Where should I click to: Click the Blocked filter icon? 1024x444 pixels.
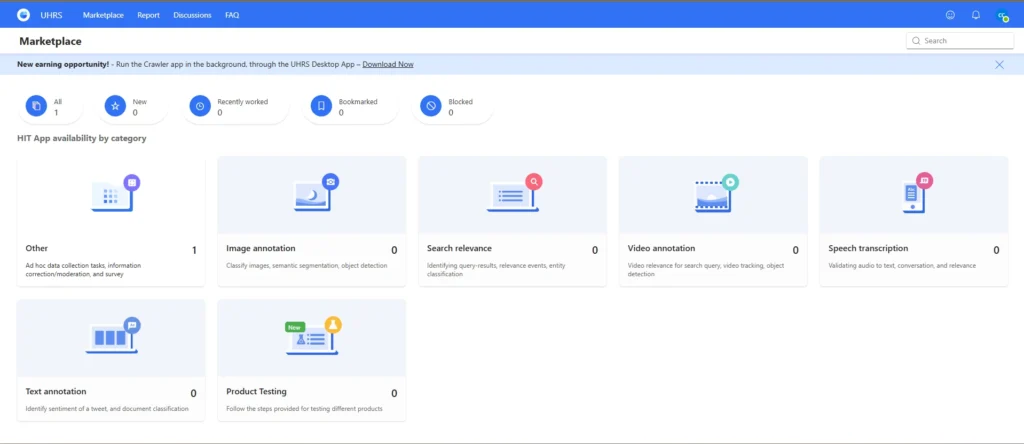[431, 106]
